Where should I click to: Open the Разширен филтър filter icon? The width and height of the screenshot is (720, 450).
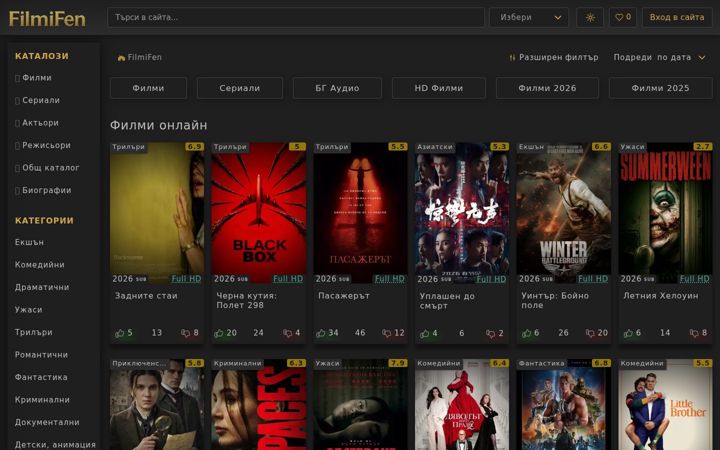pos(512,57)
